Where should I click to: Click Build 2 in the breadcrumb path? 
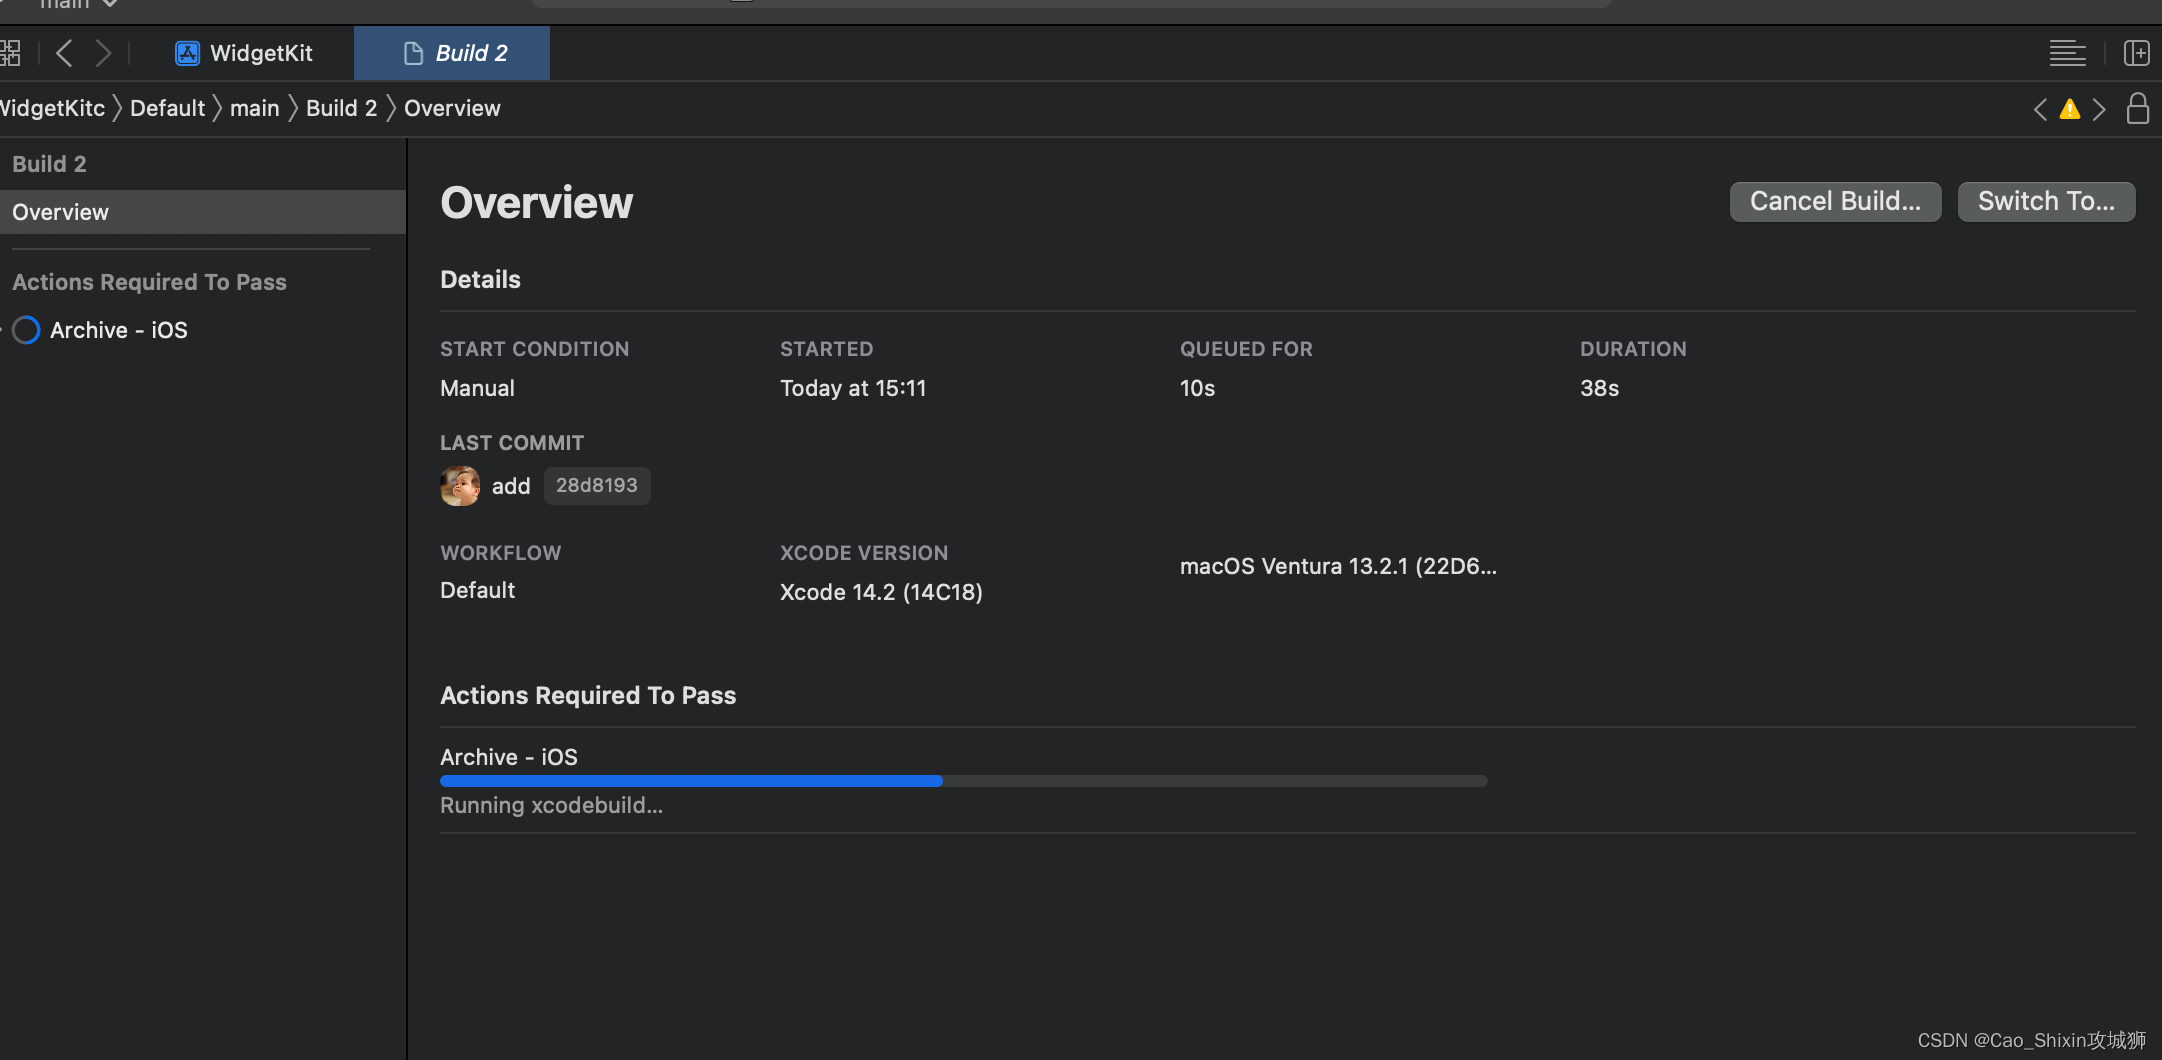[x=342, y=108]
